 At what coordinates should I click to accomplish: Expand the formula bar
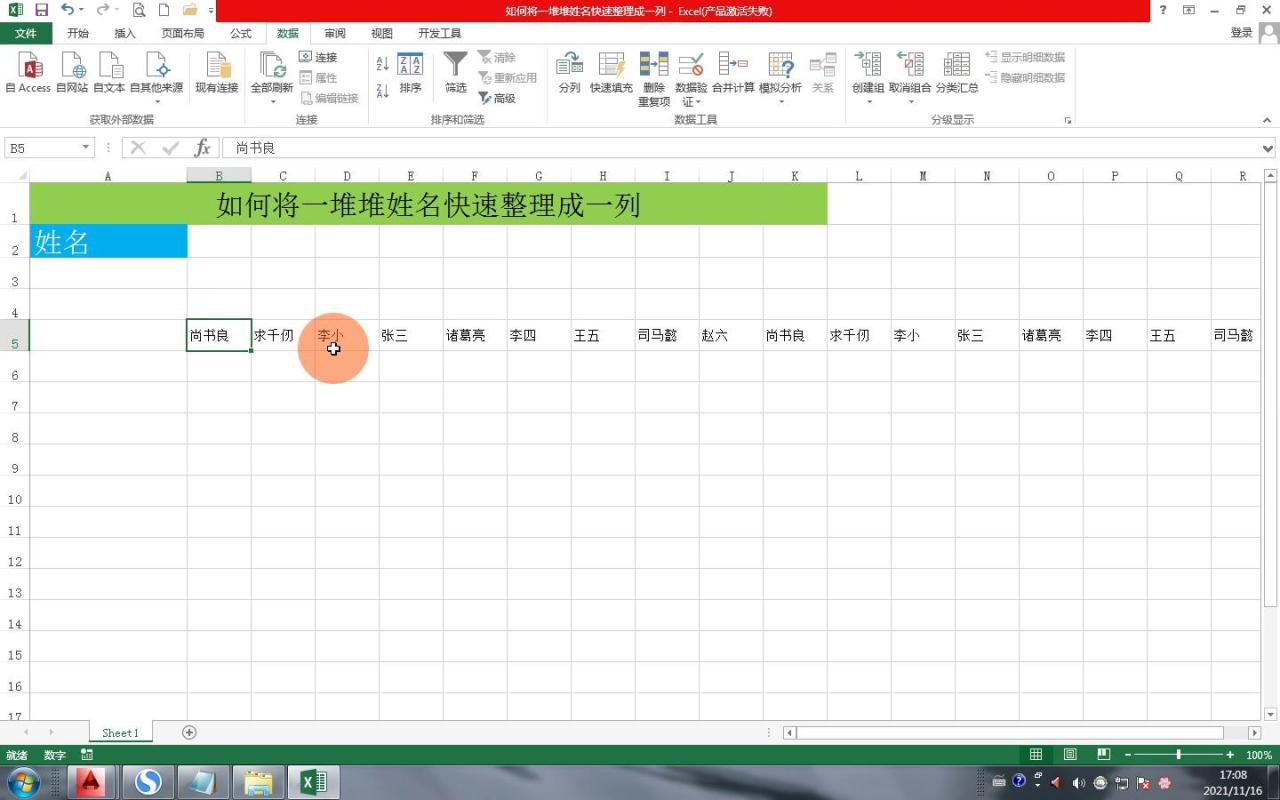[1268, 148]
